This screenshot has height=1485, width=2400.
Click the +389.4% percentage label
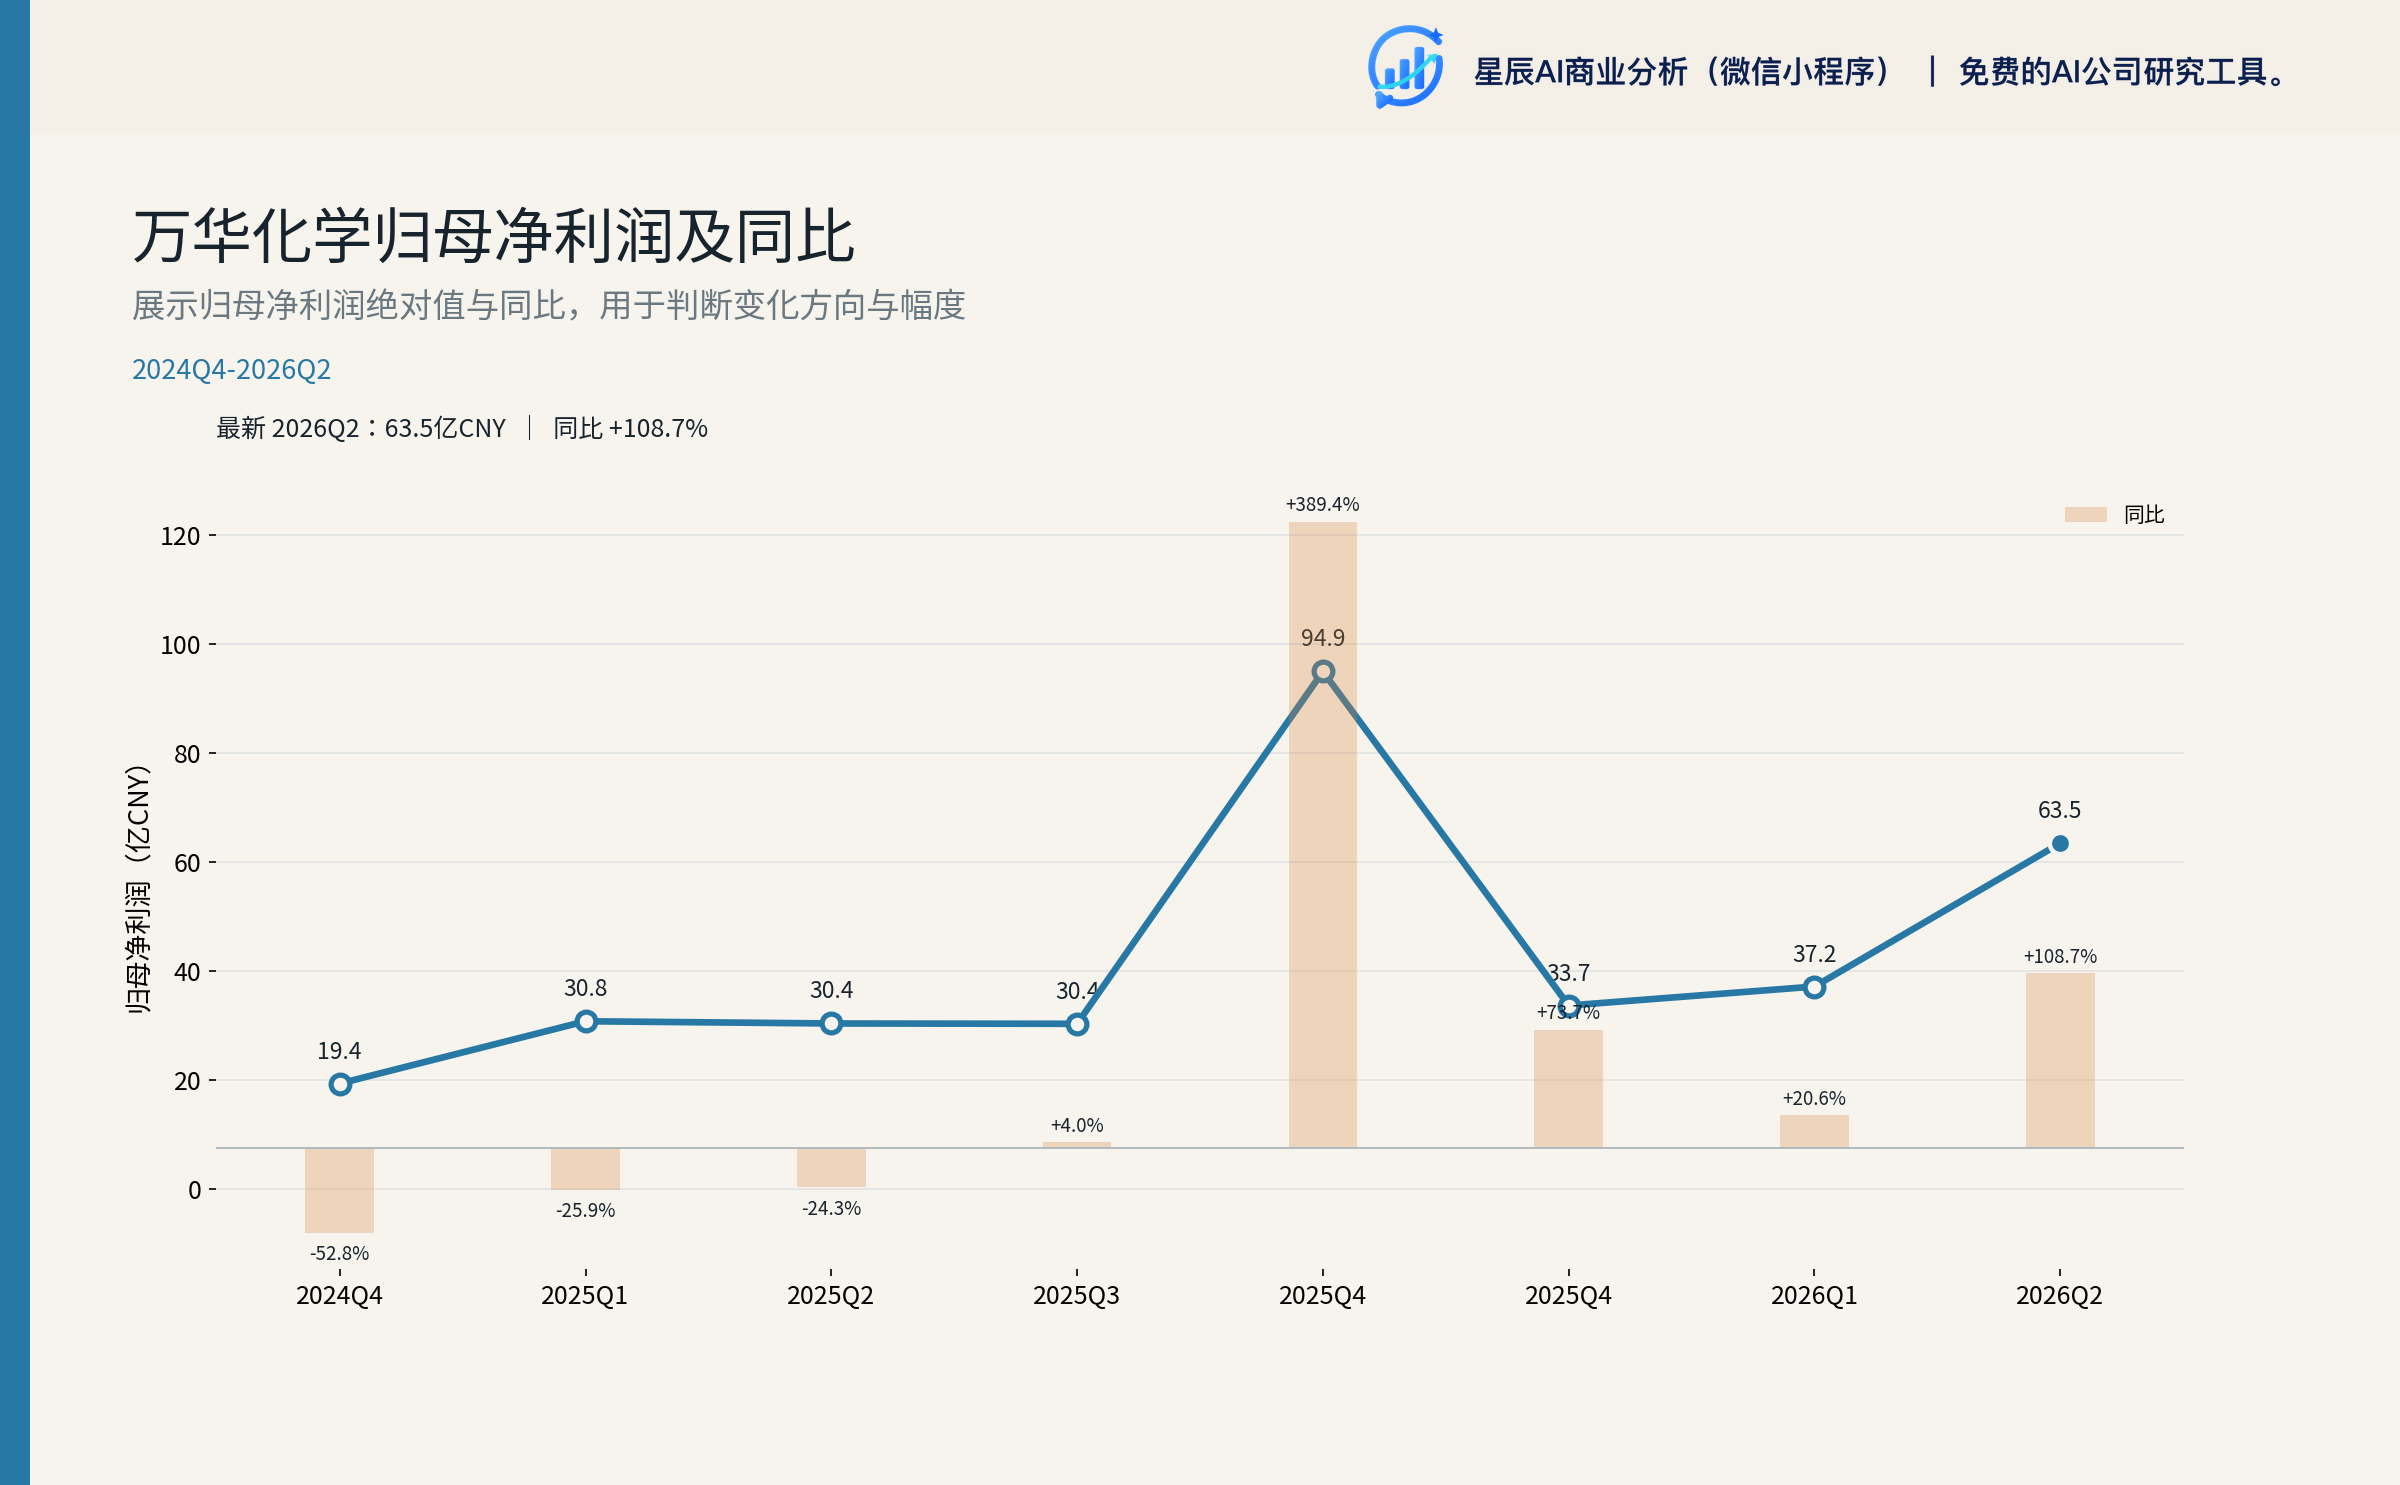click(x=1323, y=504)
